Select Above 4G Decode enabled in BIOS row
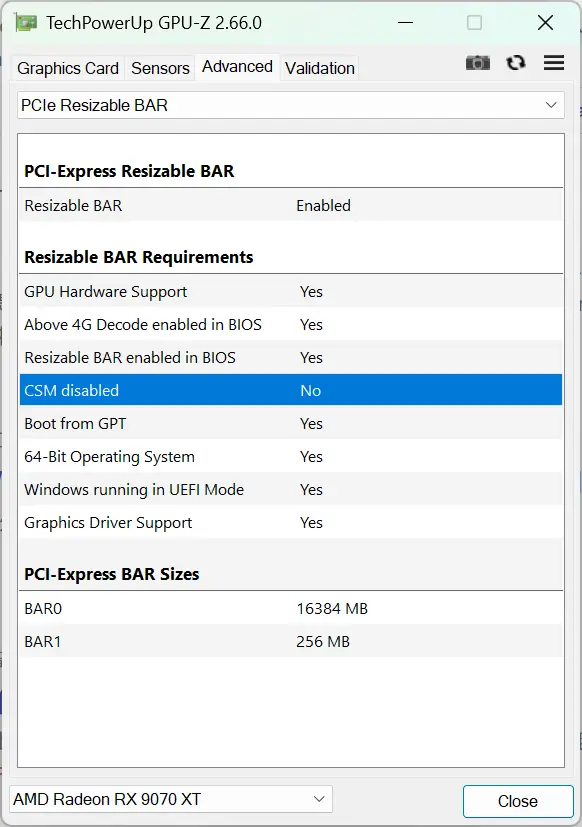Viewport: 582px width, 827px height. pos(291,324)
